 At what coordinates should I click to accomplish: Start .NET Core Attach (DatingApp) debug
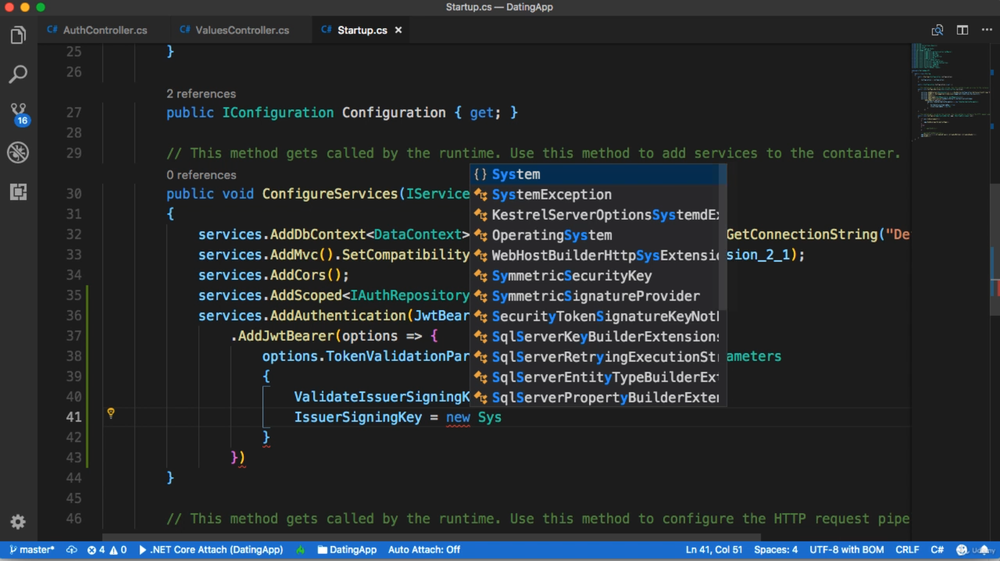[210, 550]
